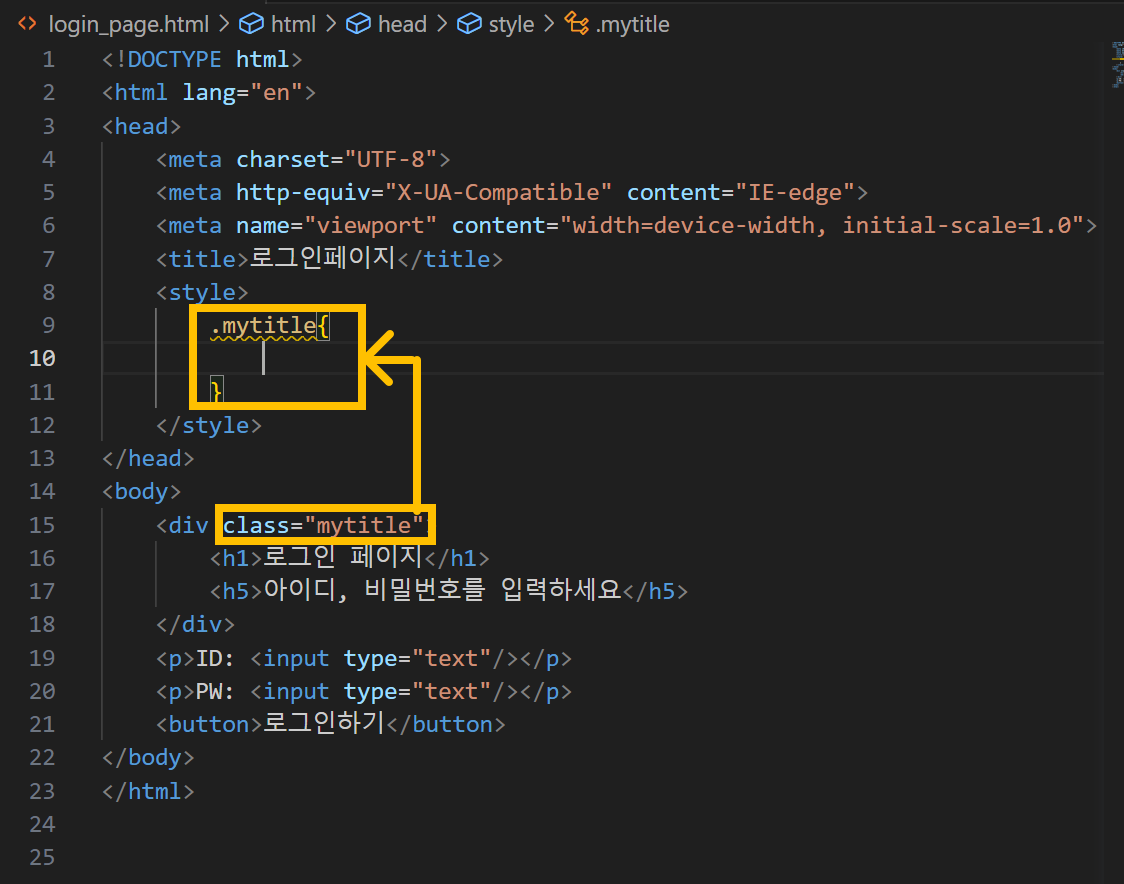Viewport: 1124px width, 884px height.
Task: Open the breadcrumb chevron after html
Action: tap(330, 24)
